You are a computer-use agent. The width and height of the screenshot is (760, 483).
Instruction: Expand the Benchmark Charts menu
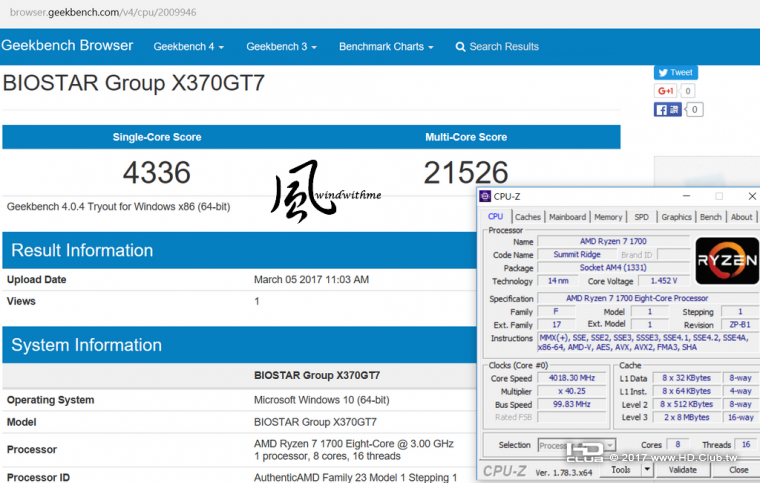(386, 47)
